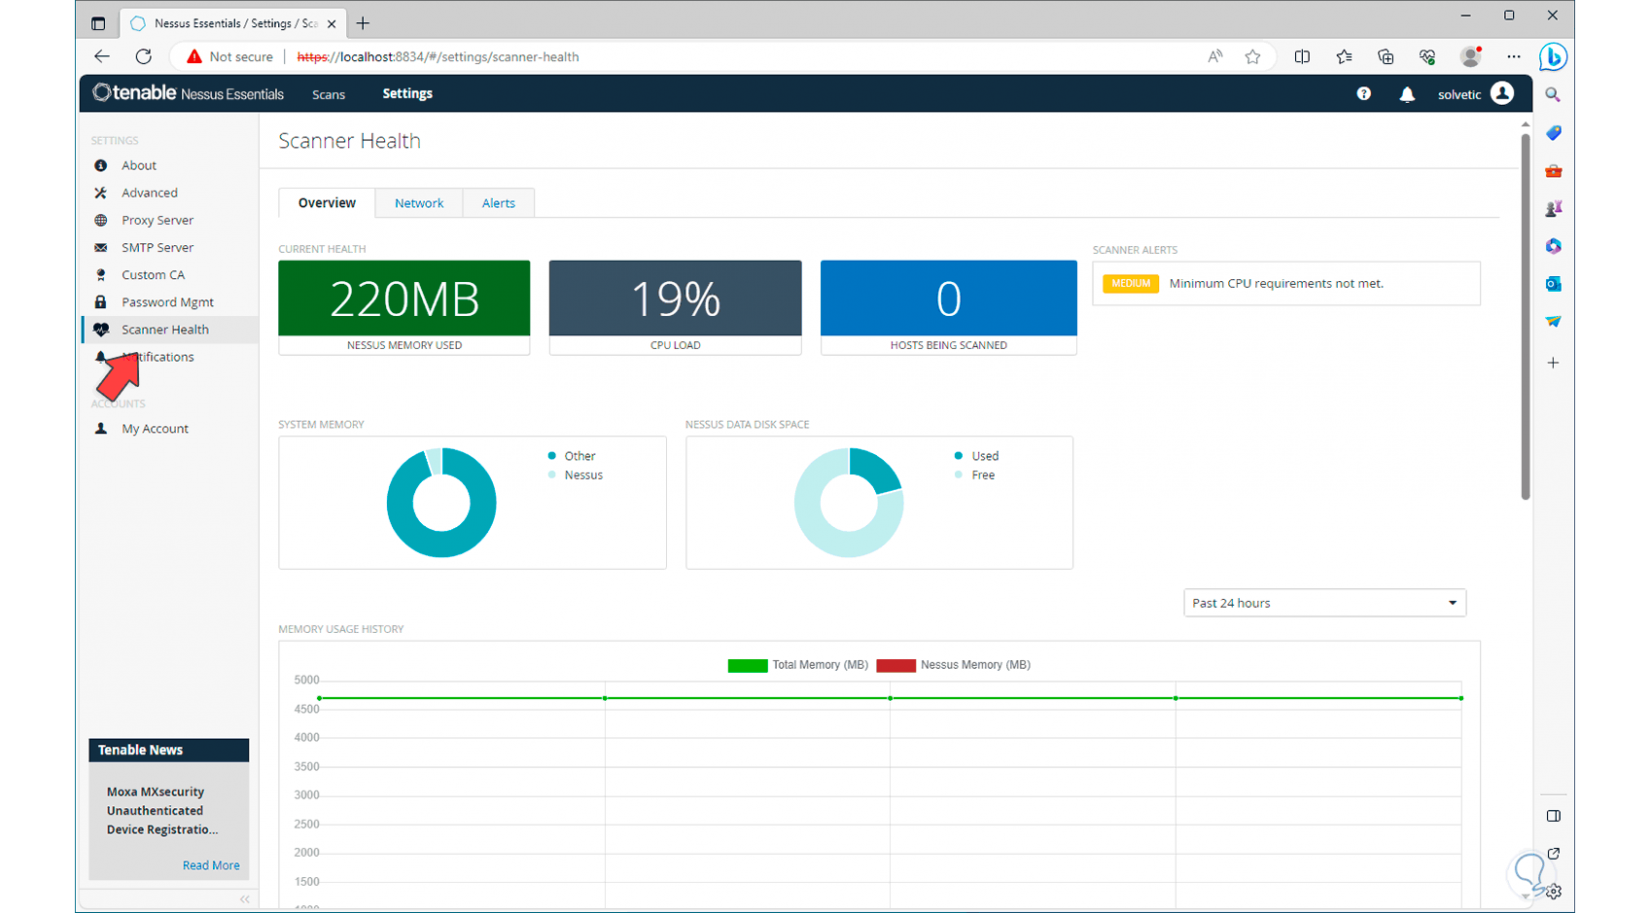Open Bing Copilot sidebar icon
Screen dimensions: 1650x913
[1553, 57]
